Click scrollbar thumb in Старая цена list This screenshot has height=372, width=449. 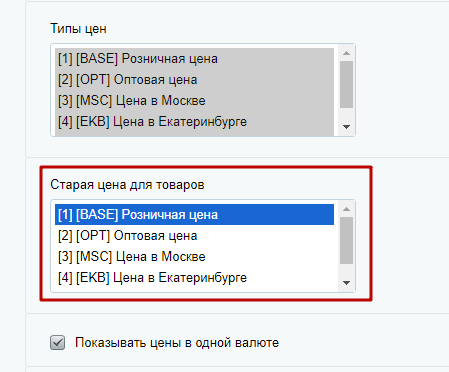tap(346, 240)
